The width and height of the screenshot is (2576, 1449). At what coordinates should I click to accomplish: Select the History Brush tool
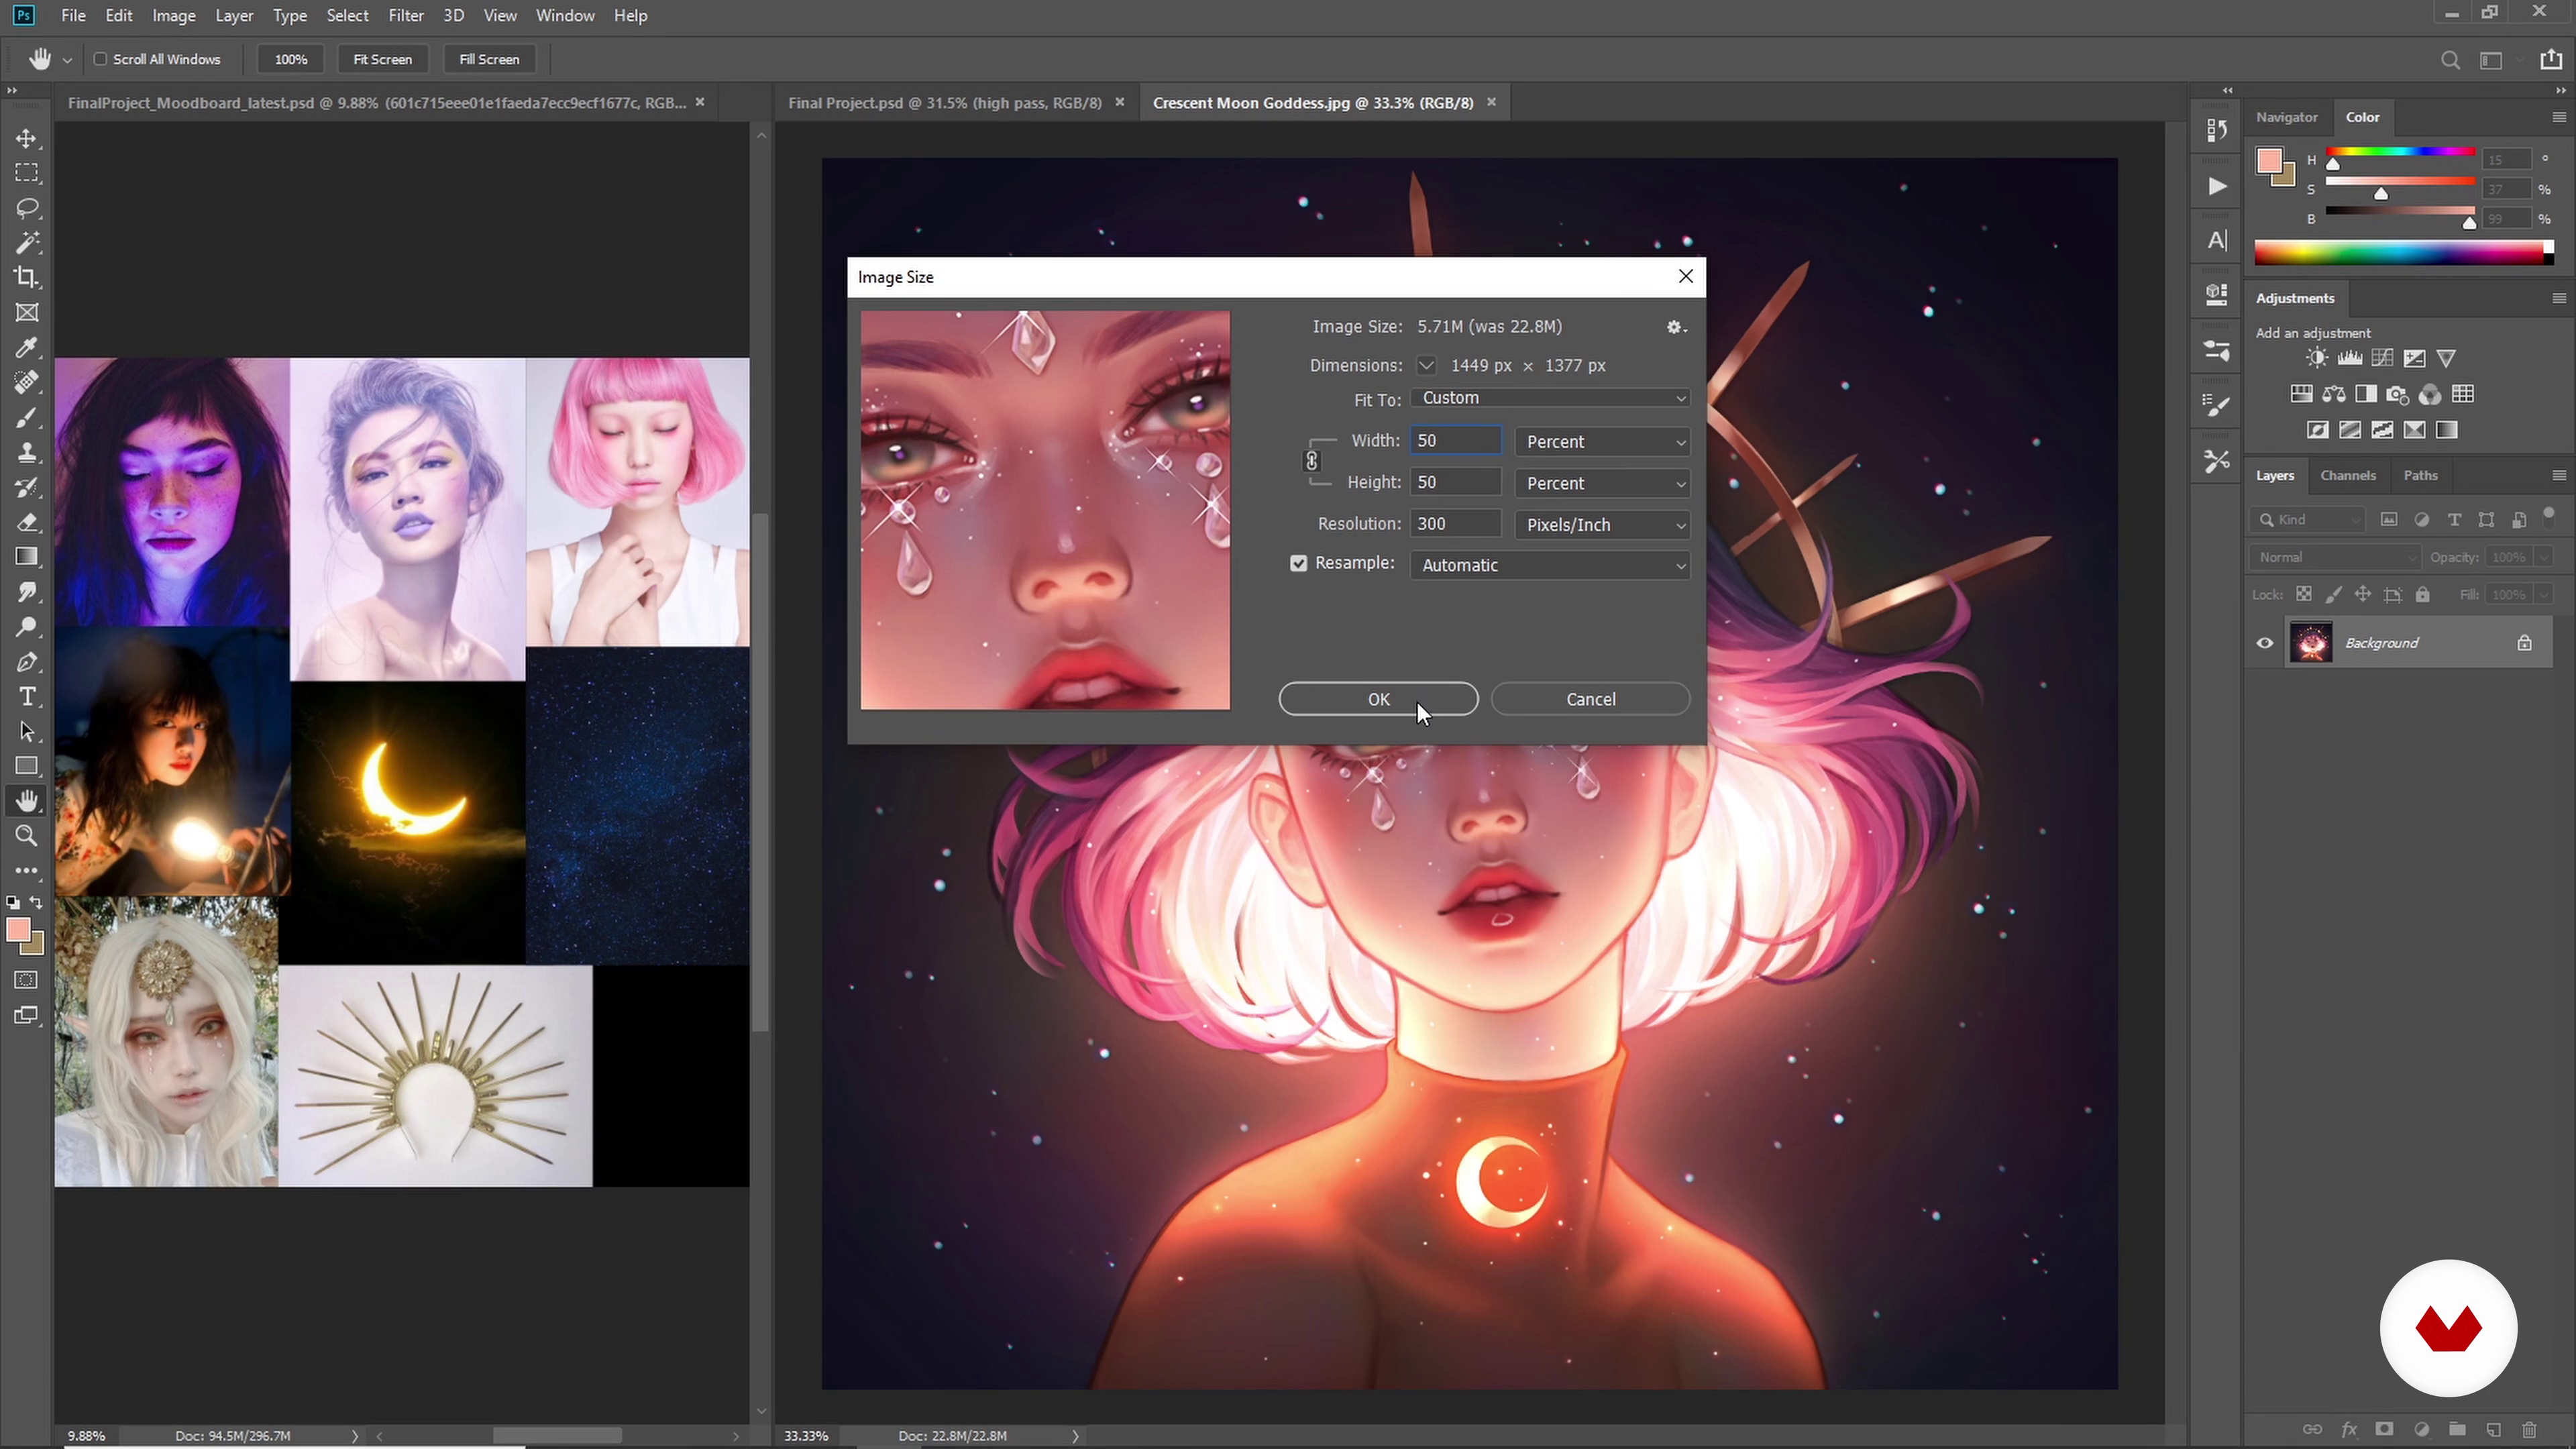27,487
